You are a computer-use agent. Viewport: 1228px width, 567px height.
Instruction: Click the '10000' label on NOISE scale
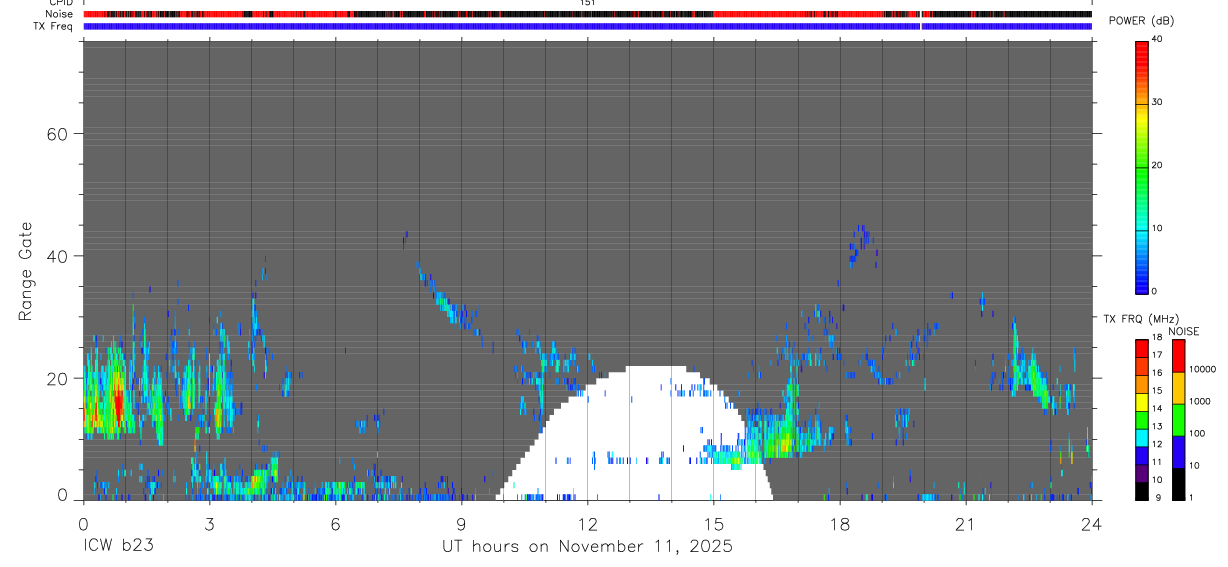(1202, 369)
